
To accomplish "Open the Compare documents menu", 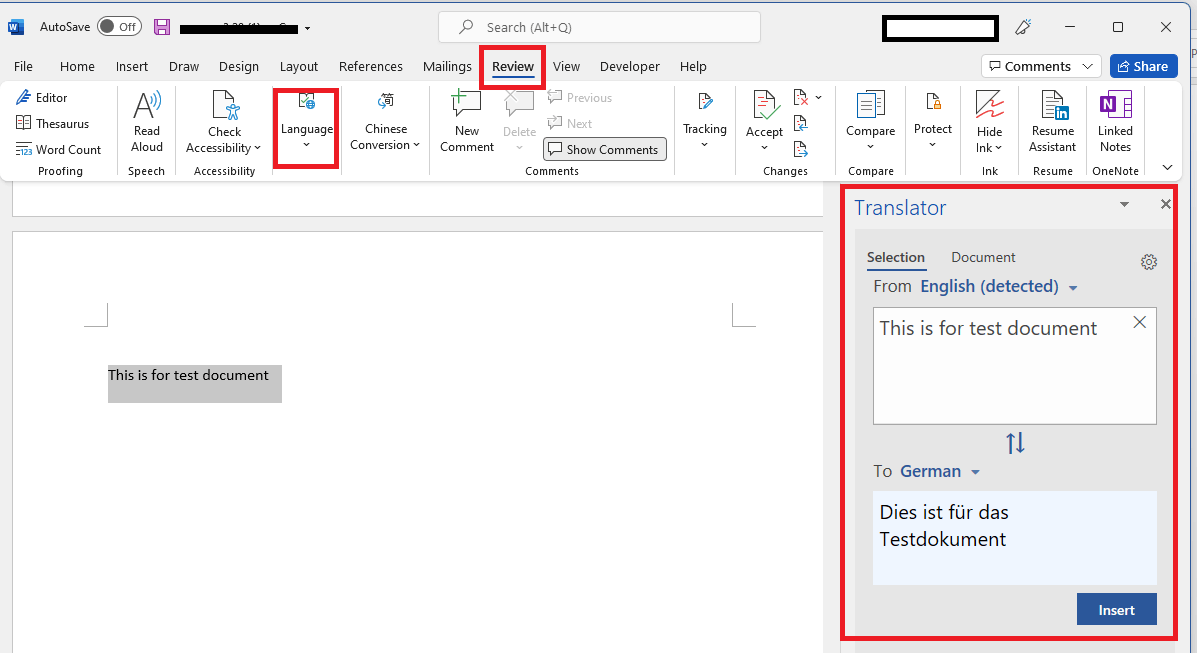I will (870, 122).
